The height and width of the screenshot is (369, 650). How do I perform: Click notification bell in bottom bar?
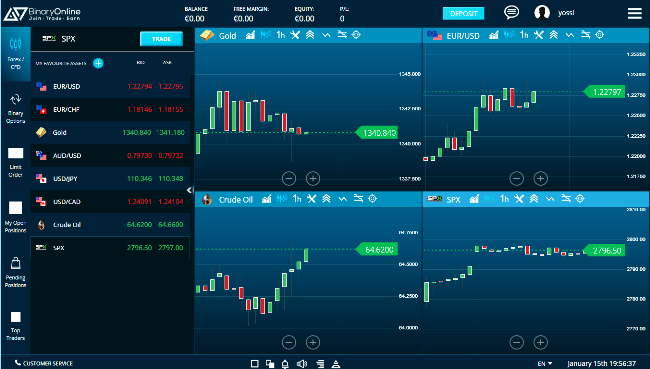point(285,364)
